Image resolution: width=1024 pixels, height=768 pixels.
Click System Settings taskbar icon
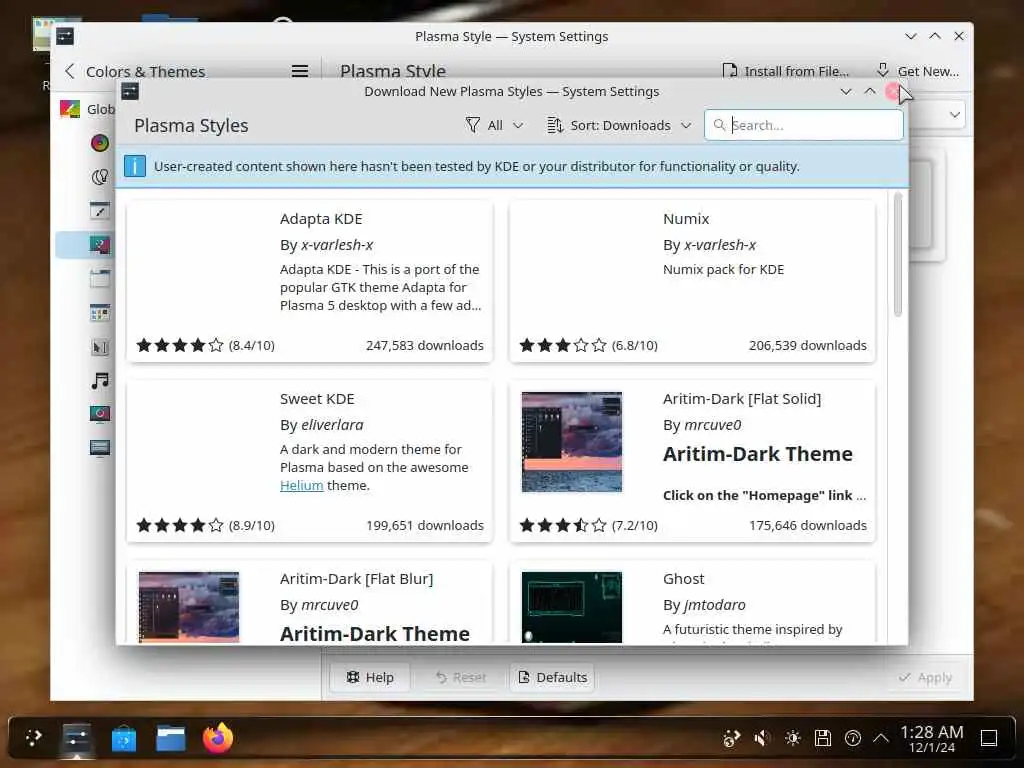tap(77, 739)
